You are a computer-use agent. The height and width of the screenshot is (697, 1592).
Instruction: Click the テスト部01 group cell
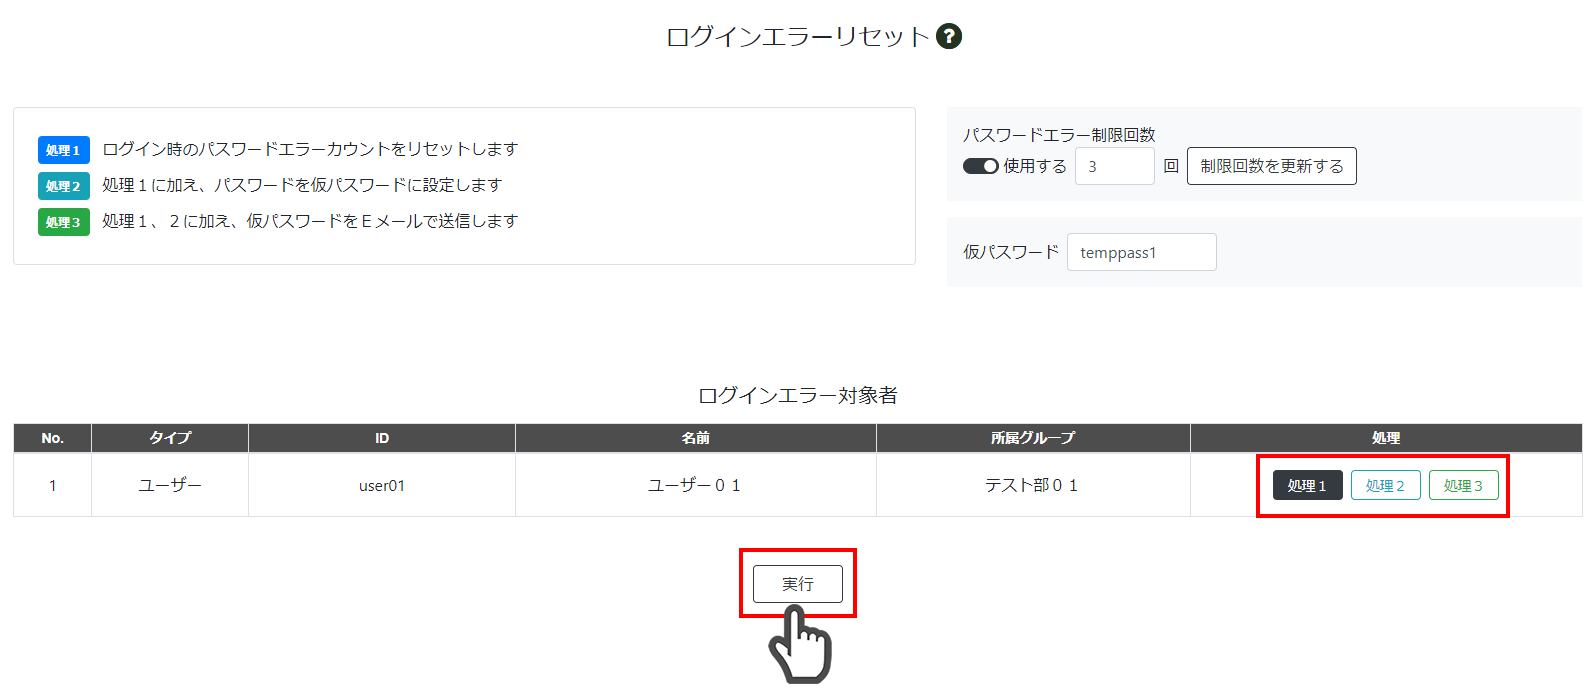tap(1033, 485)
